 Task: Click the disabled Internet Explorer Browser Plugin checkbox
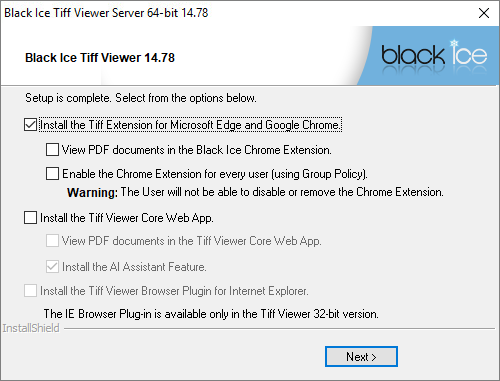coord(30,291)
